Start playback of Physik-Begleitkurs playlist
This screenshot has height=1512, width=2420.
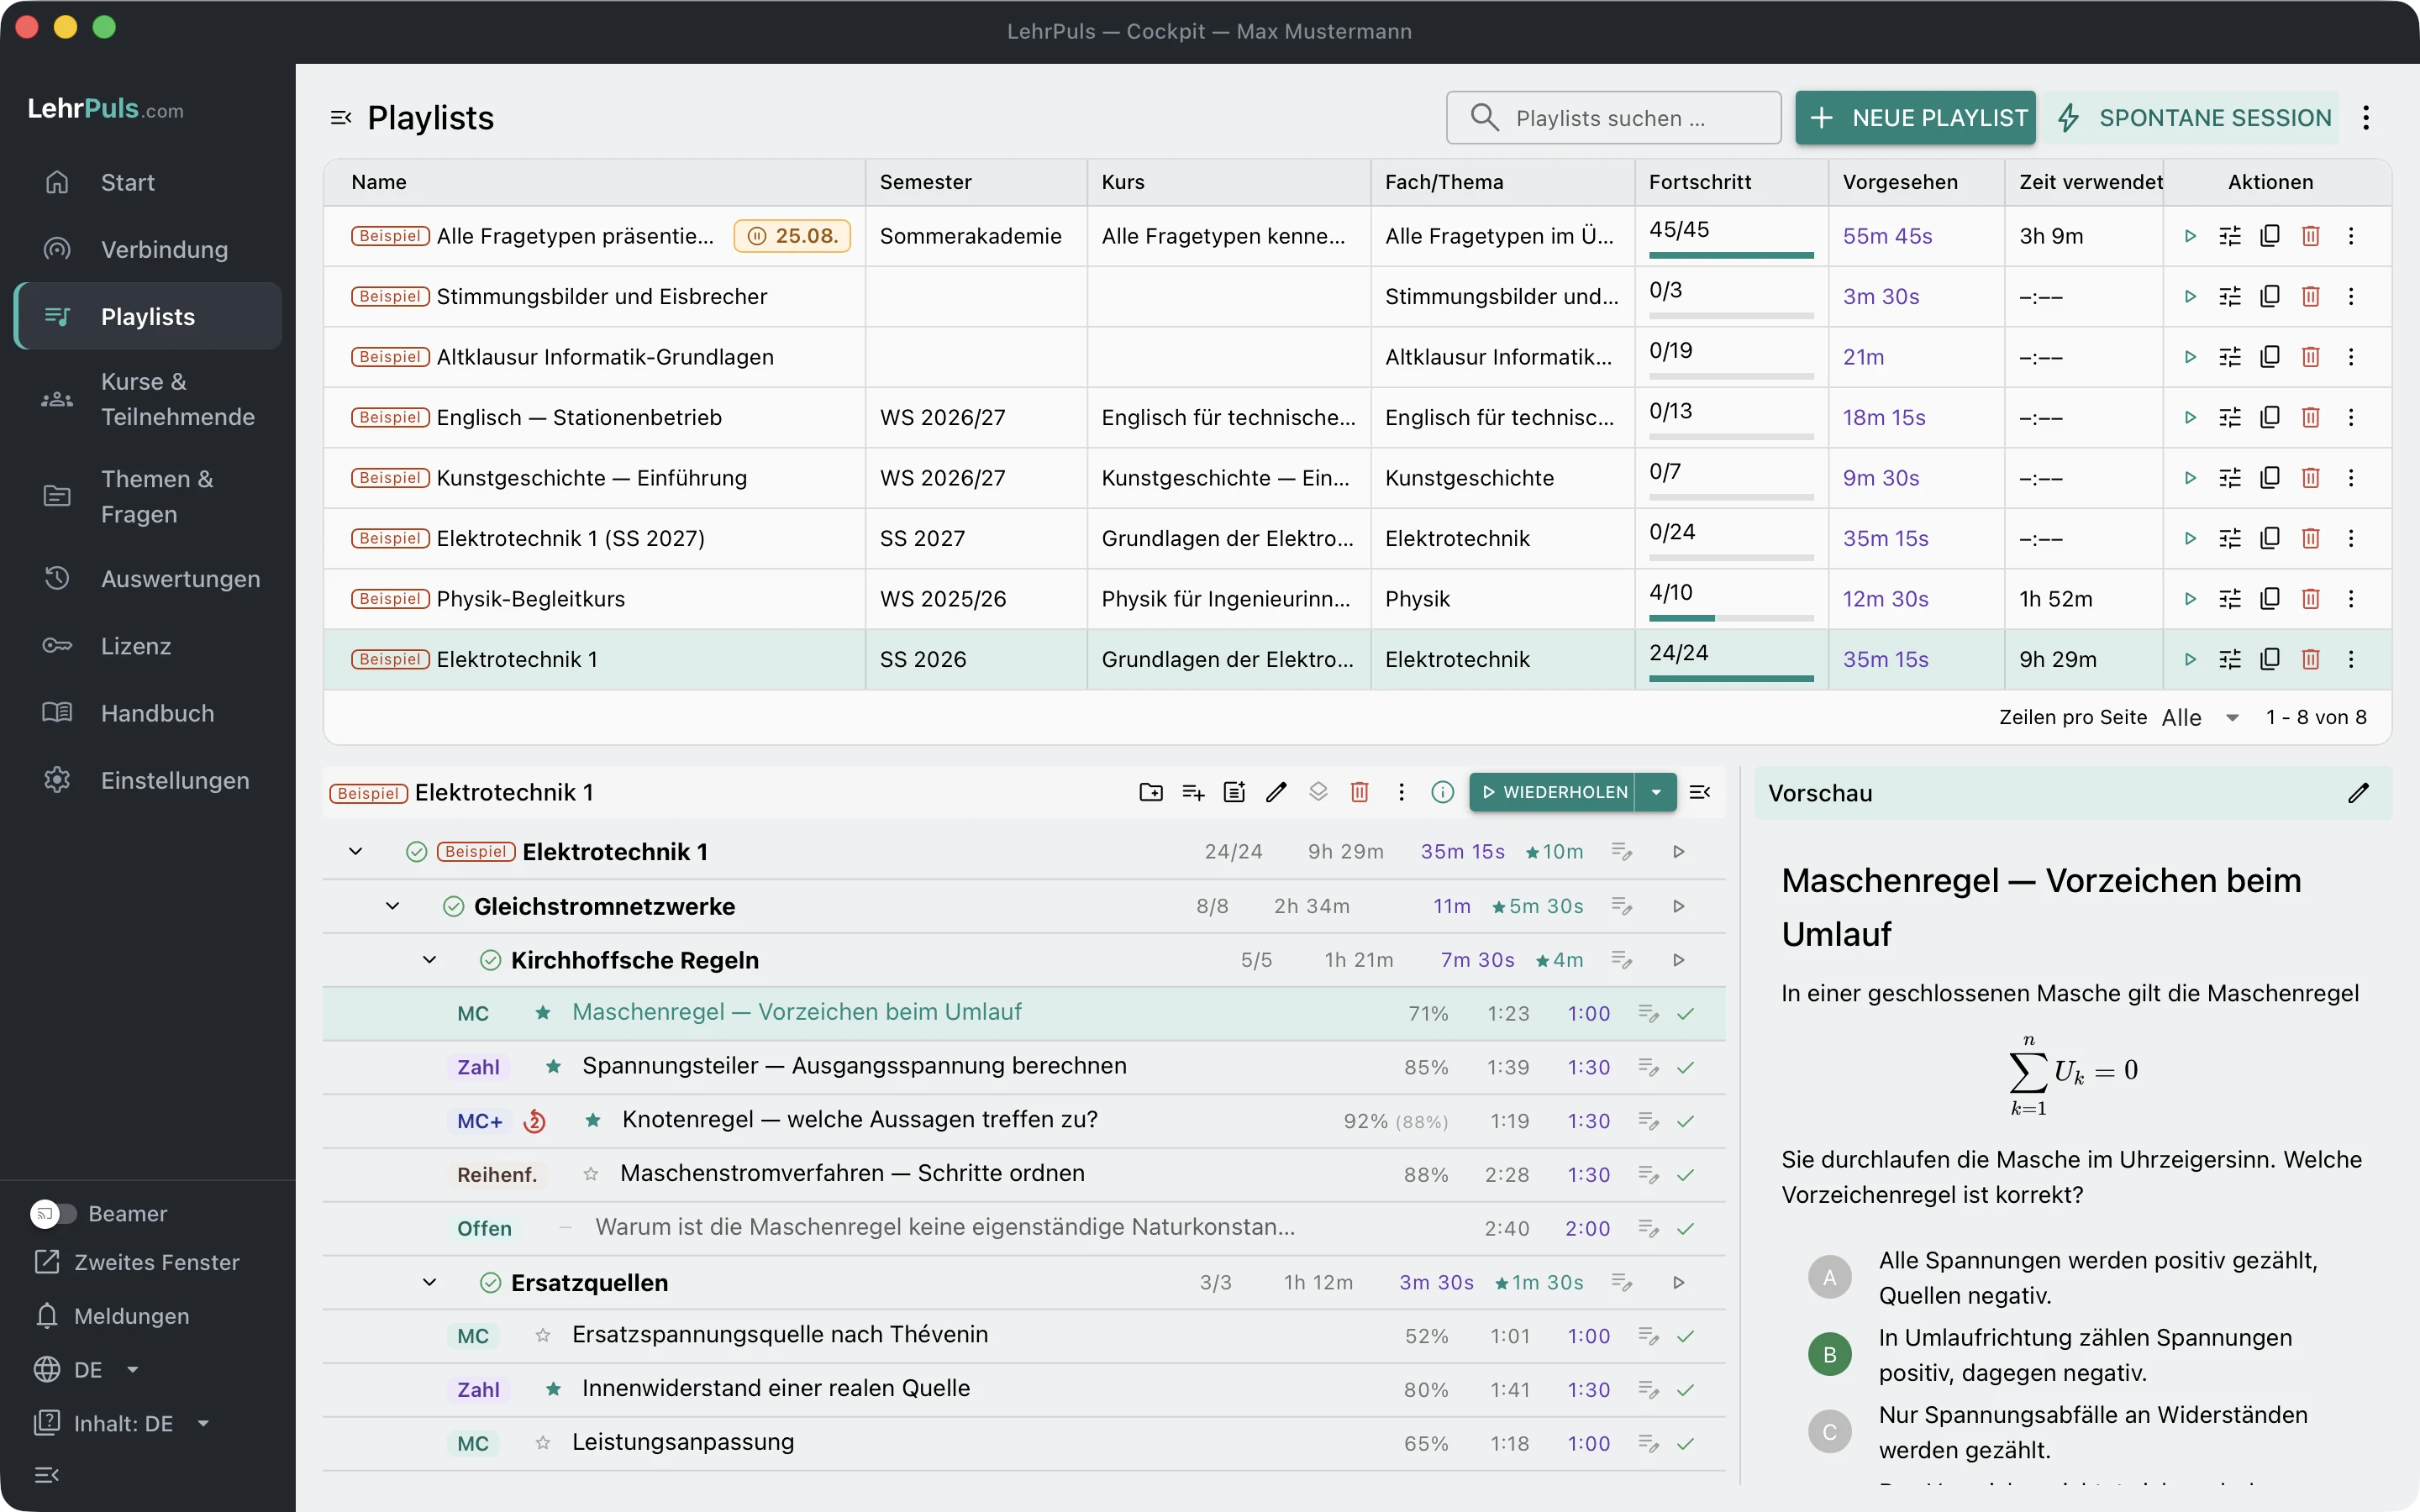click(x=2190, y=599)
